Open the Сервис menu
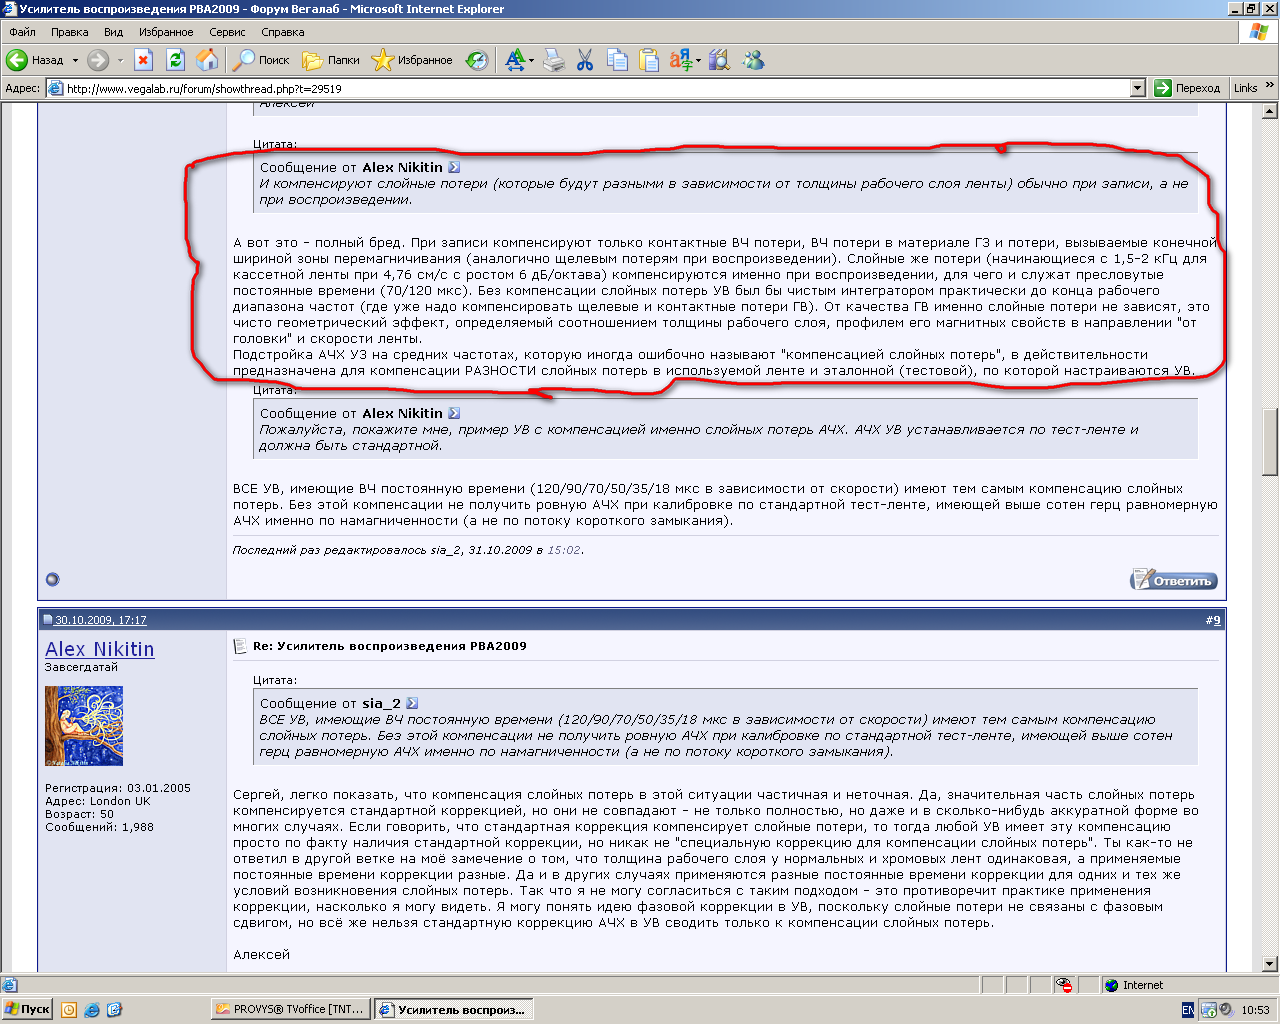This screenshot has width=1280, height=1024. point(227,32)
